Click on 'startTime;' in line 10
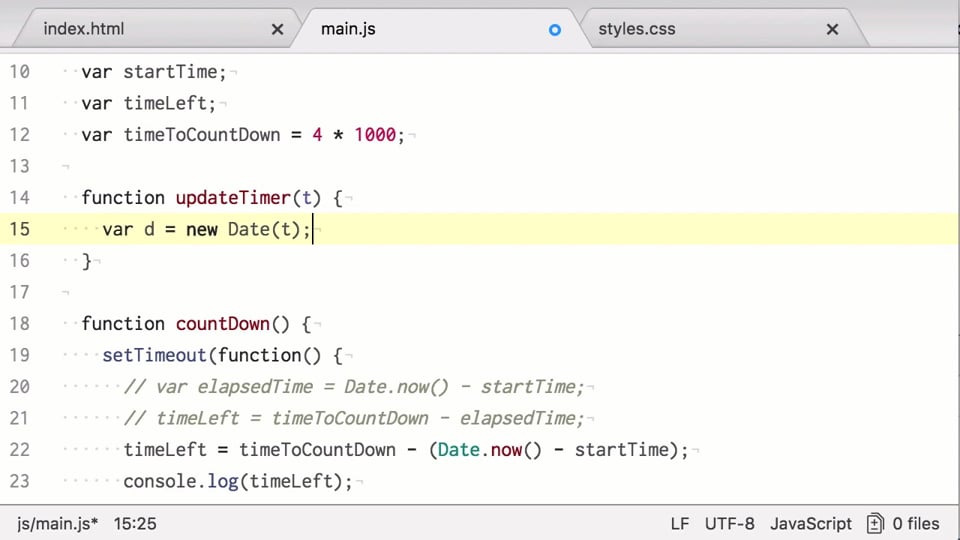This screenshot has height=540, width=960. [x=175, y=72]
